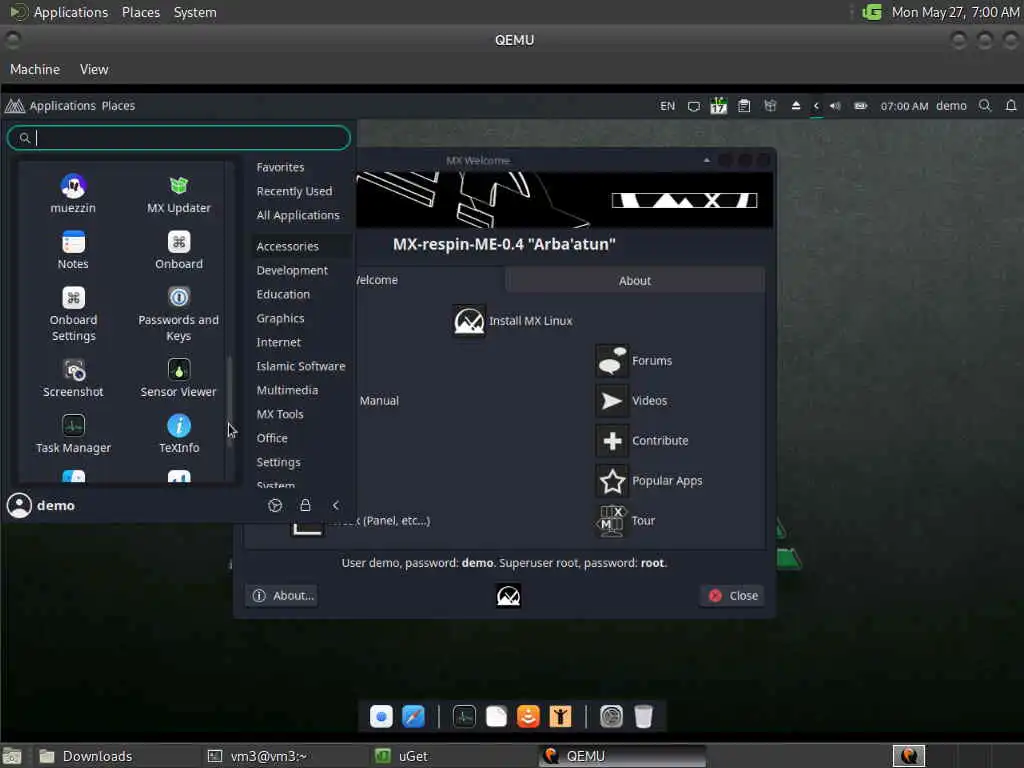Image resolution: width=1024 pixels, height=768 pixels.
Task: Select the Development category
Action: [x=292, y=270]
